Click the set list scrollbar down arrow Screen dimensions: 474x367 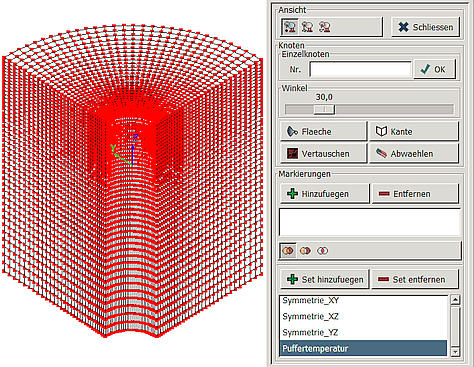(455, 352)
